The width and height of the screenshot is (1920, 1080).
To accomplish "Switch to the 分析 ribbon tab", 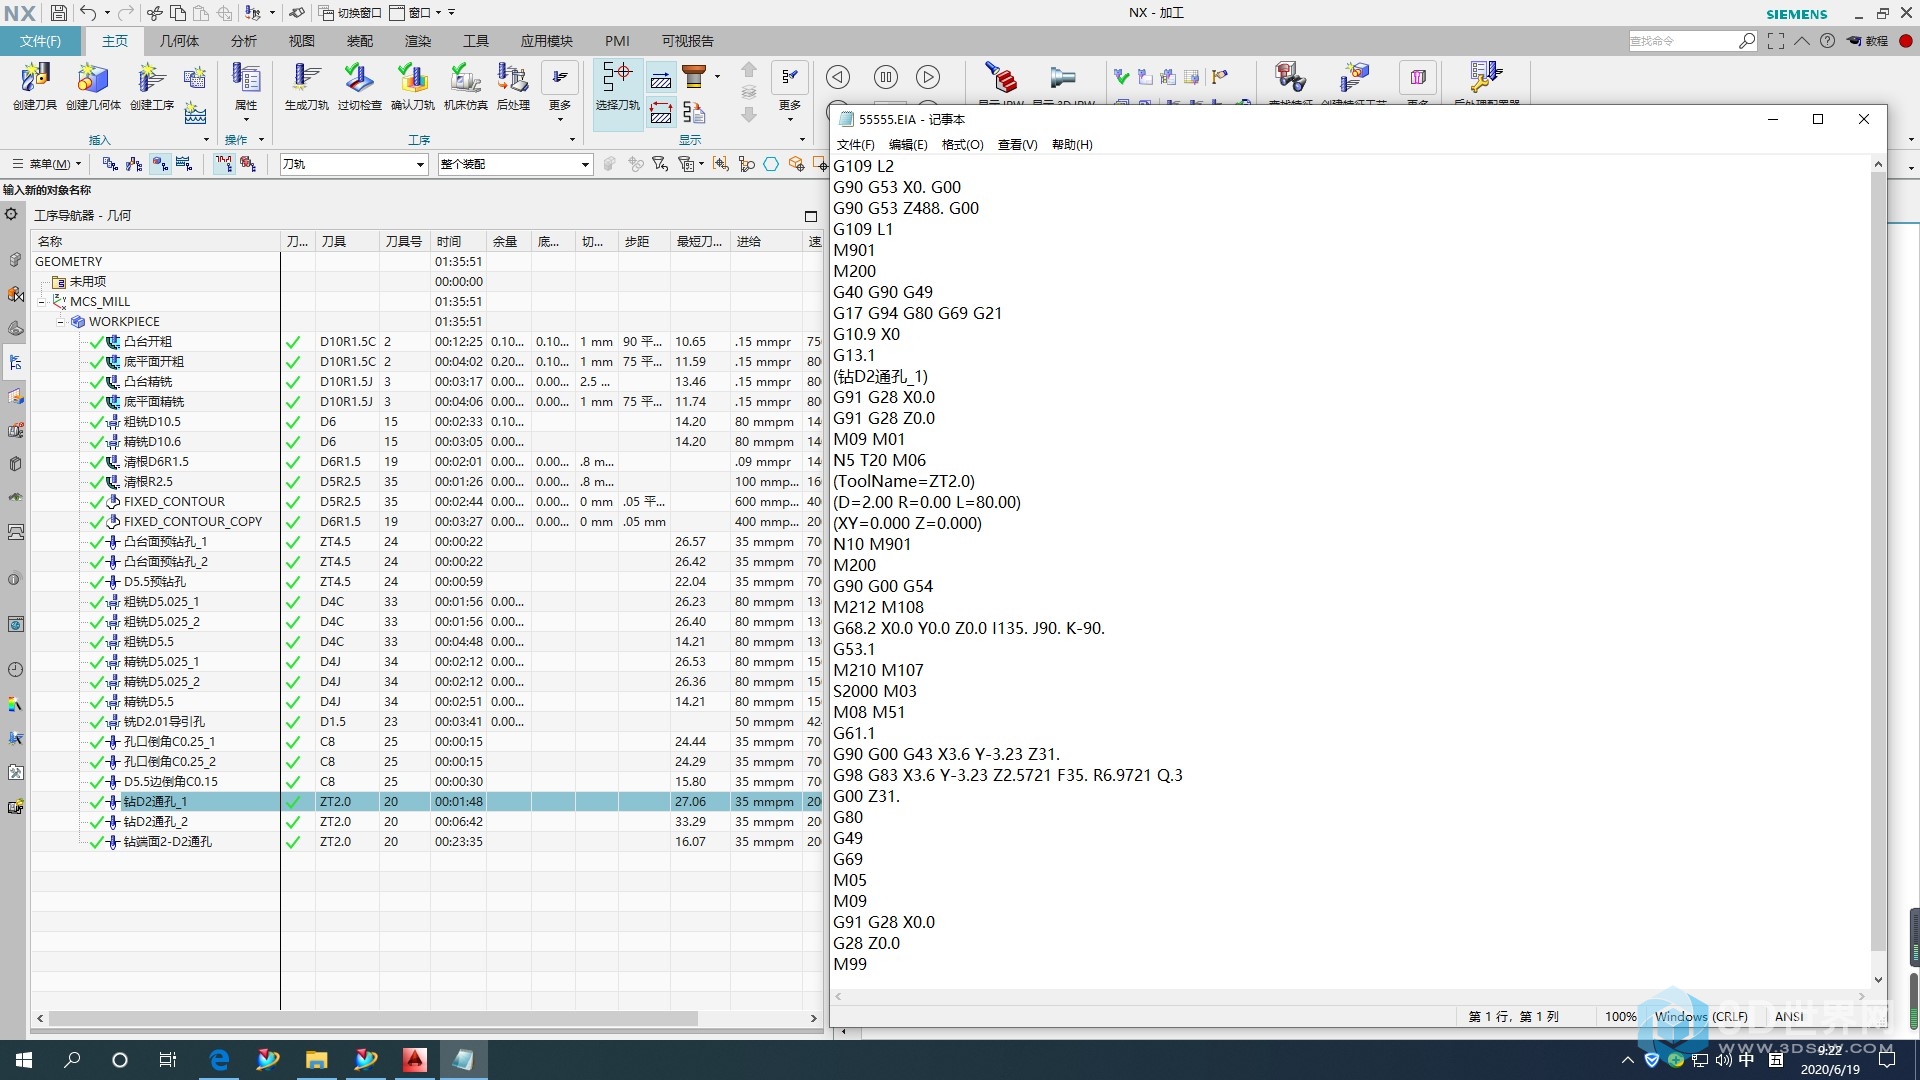I will pyautogui.click(x=244, y=41).
